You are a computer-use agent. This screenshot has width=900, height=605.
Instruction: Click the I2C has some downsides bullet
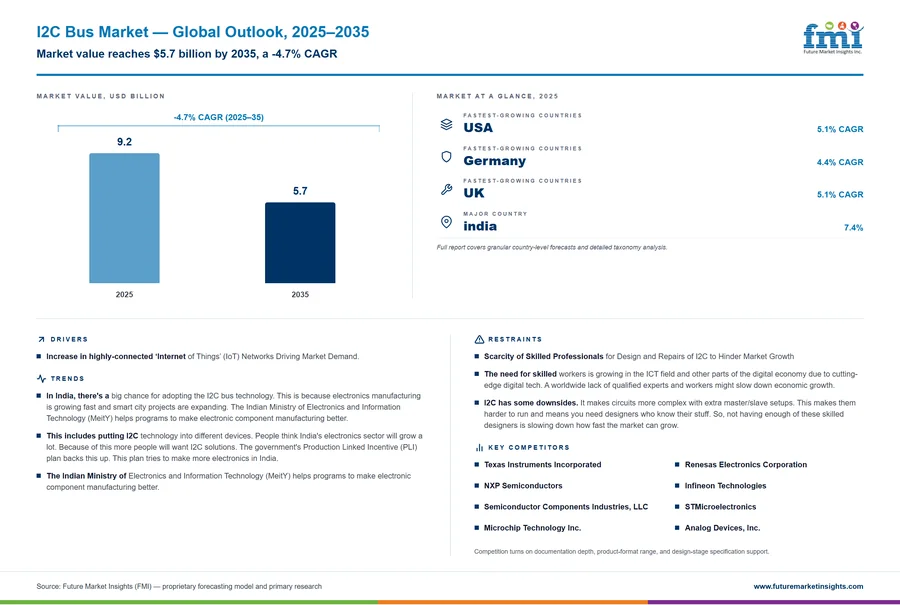tap(669, 414)
